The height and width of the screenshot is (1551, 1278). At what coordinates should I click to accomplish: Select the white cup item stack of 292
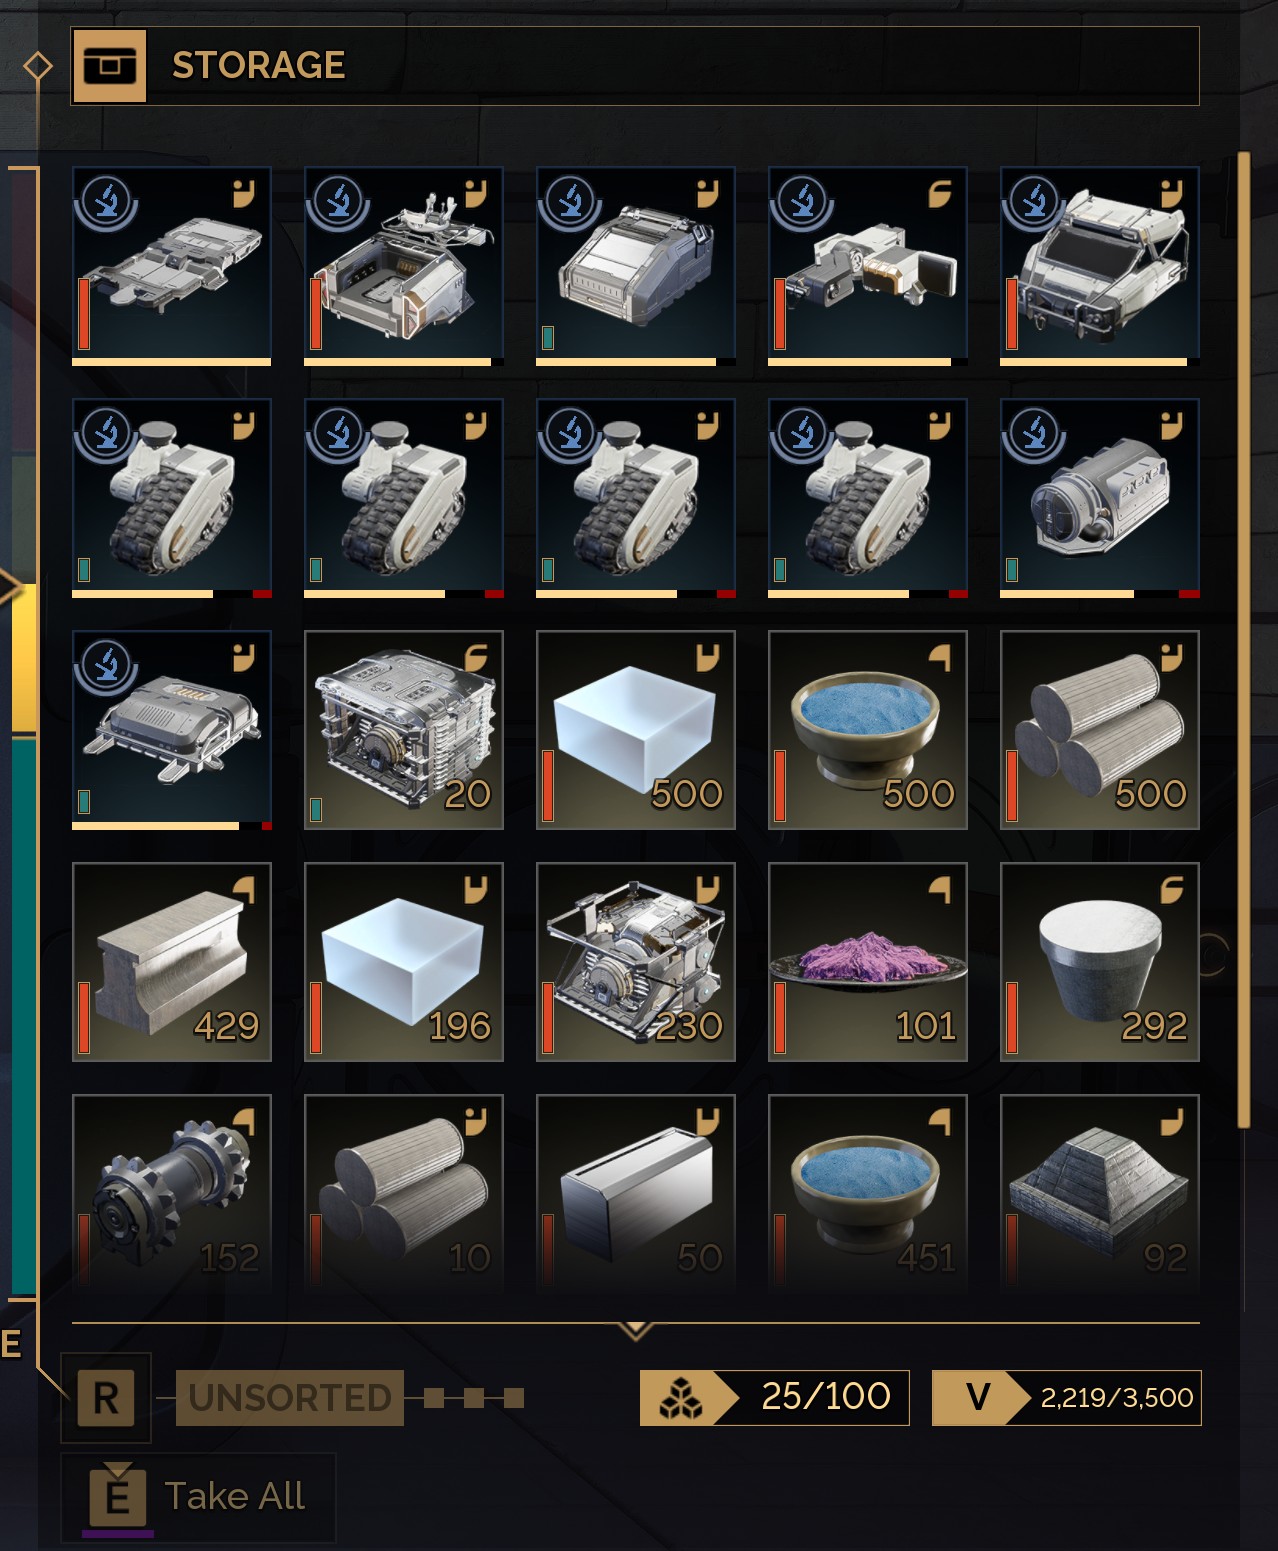pyautogui.click(x=1100, y=962)
